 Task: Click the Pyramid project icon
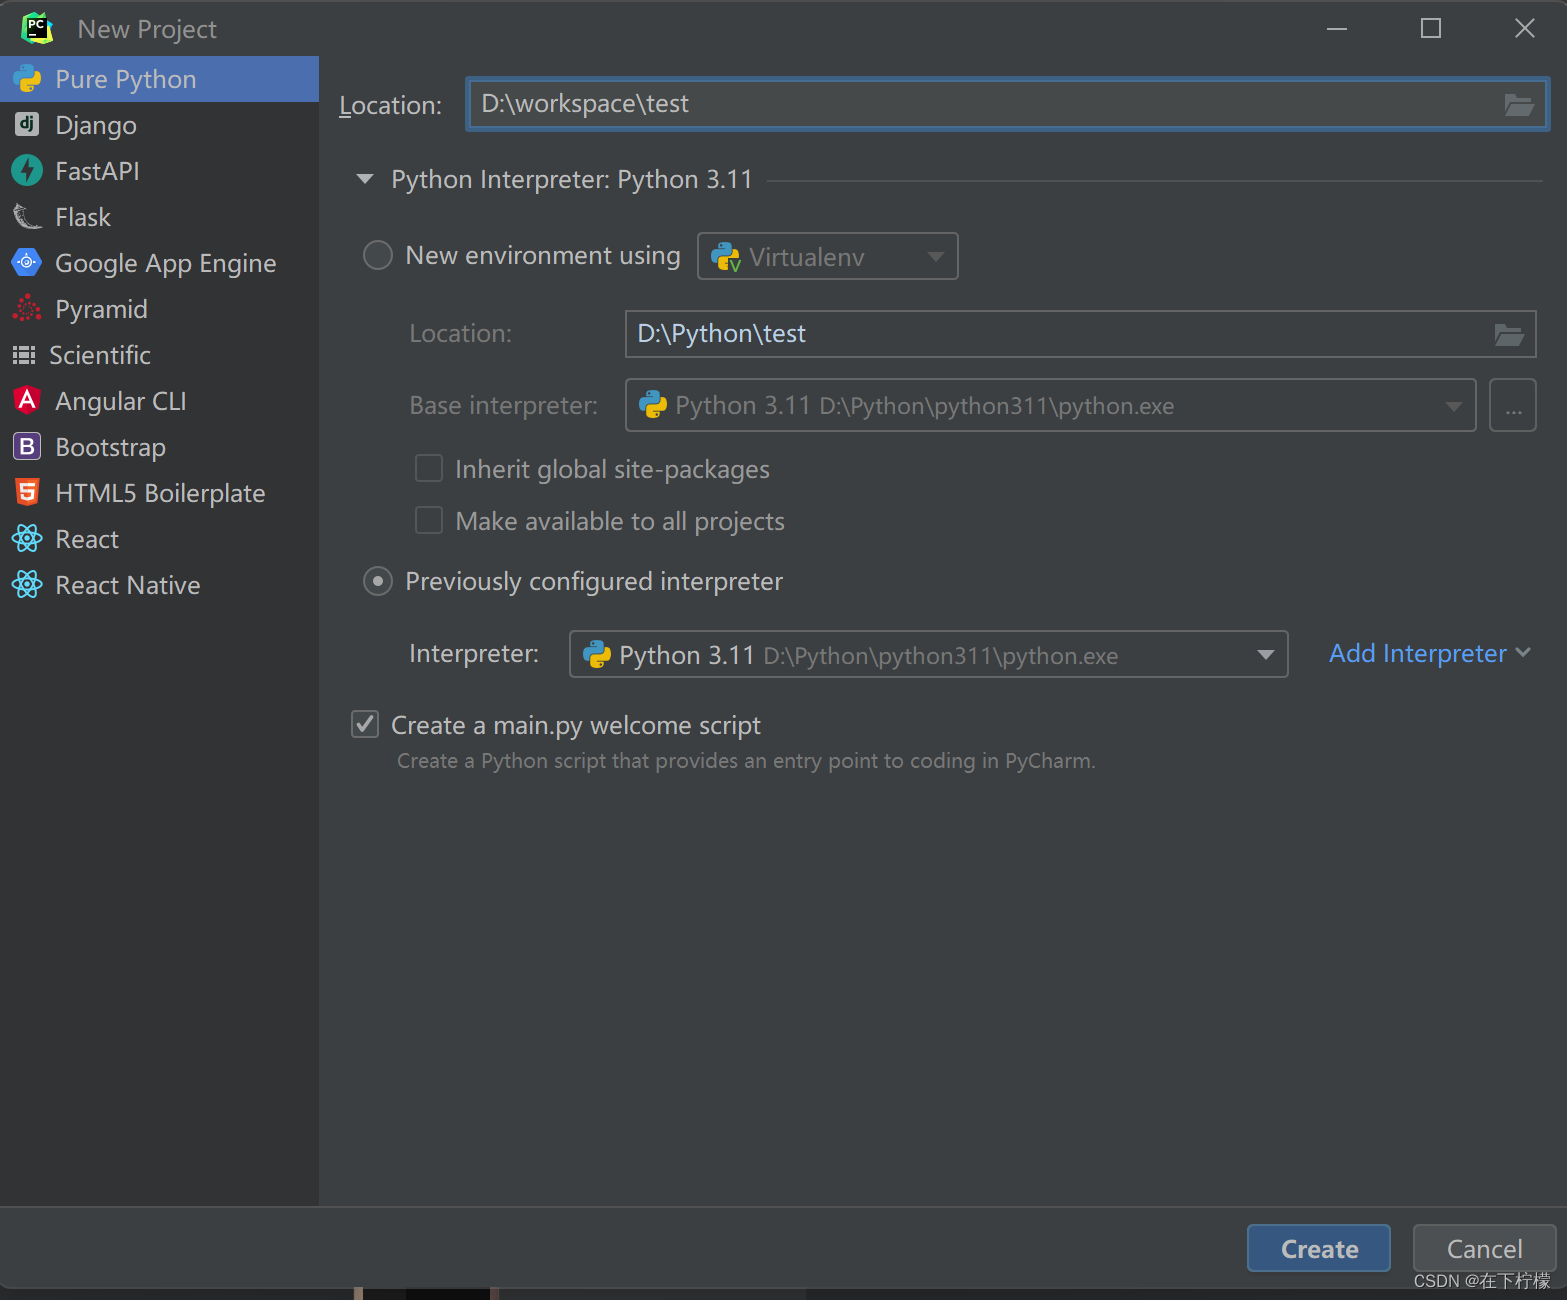27,308
